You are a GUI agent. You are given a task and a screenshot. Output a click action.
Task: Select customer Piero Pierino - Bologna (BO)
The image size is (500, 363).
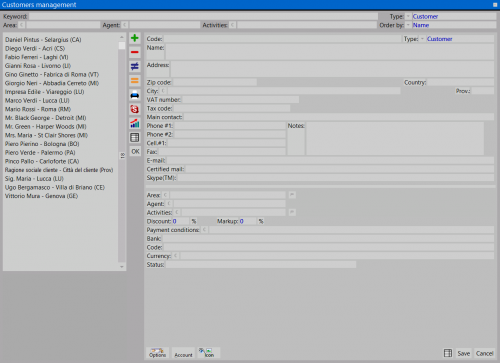click(x=42, y=144)
